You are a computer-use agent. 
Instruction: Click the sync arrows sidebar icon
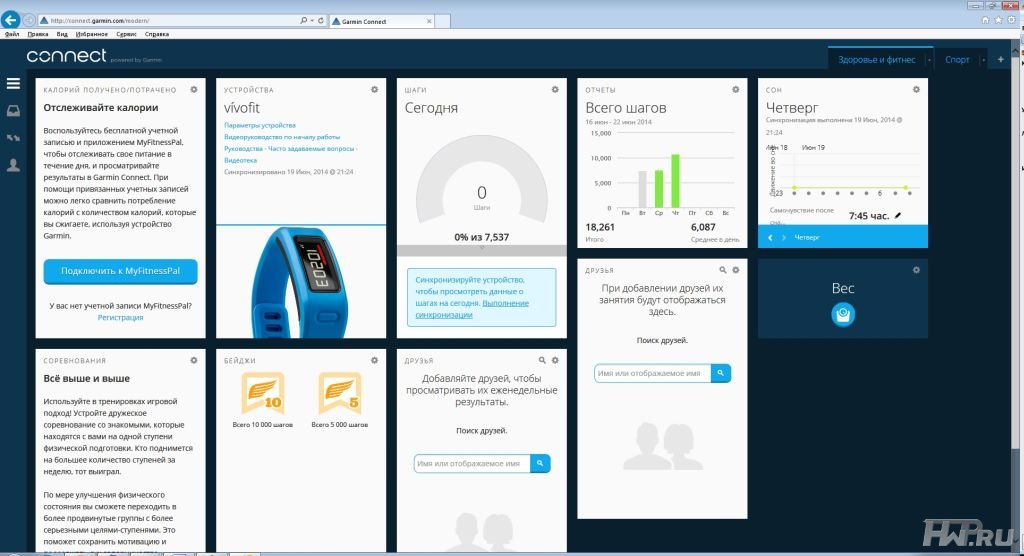(13, 138)
